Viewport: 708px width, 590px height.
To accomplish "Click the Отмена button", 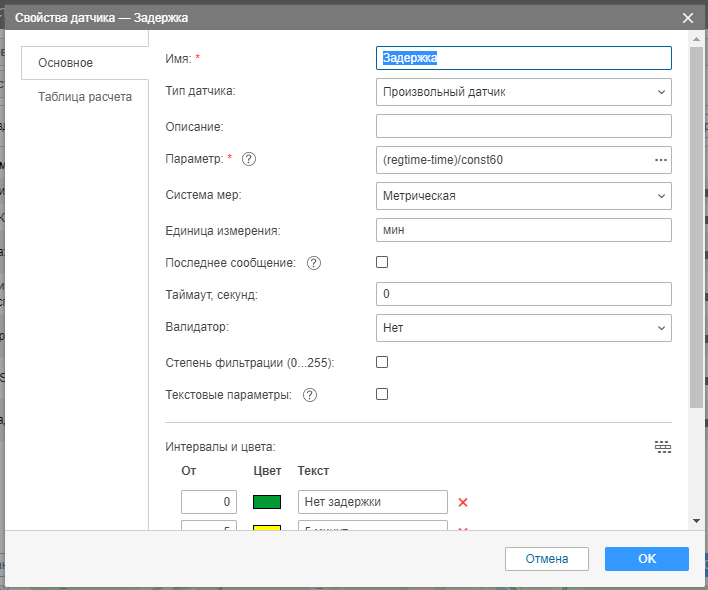I will click(x=546, y=559).
